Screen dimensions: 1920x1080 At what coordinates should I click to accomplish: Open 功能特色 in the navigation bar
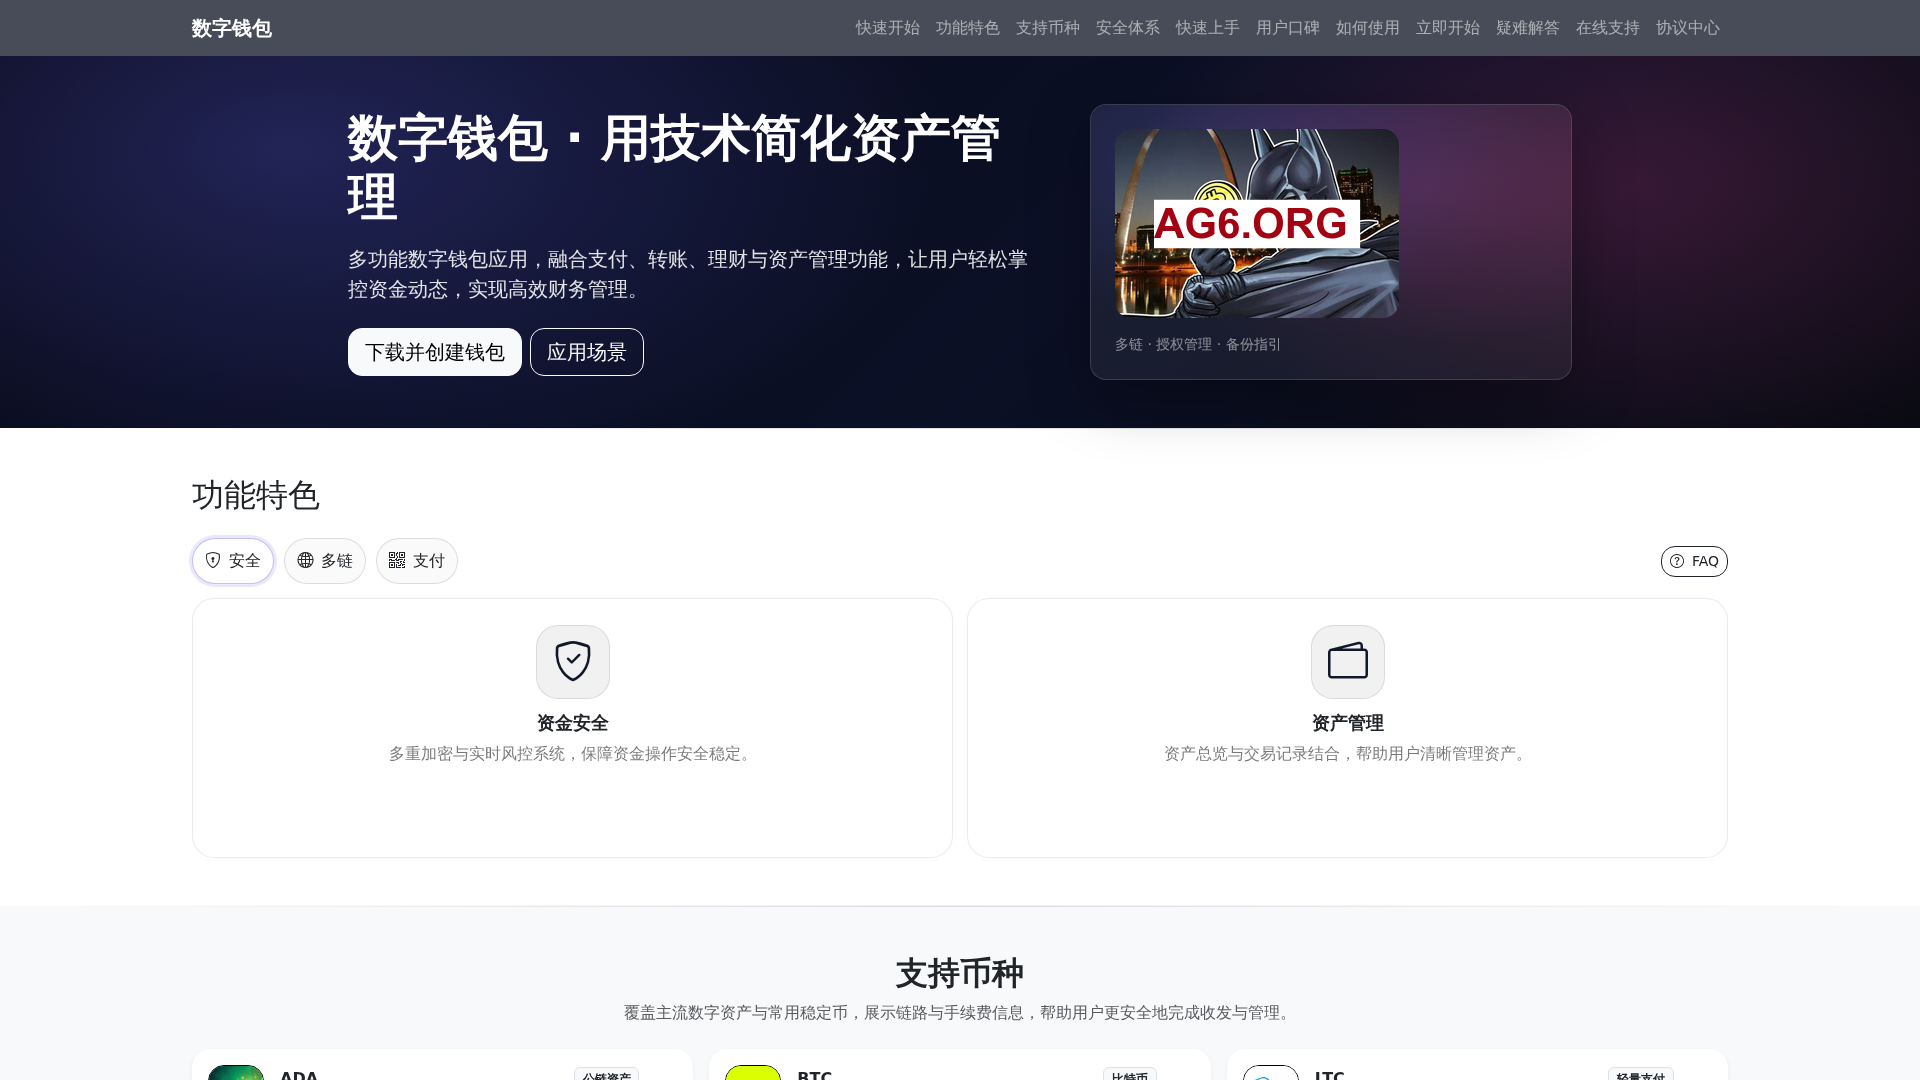pyautogui.click(x=968, y=28)
